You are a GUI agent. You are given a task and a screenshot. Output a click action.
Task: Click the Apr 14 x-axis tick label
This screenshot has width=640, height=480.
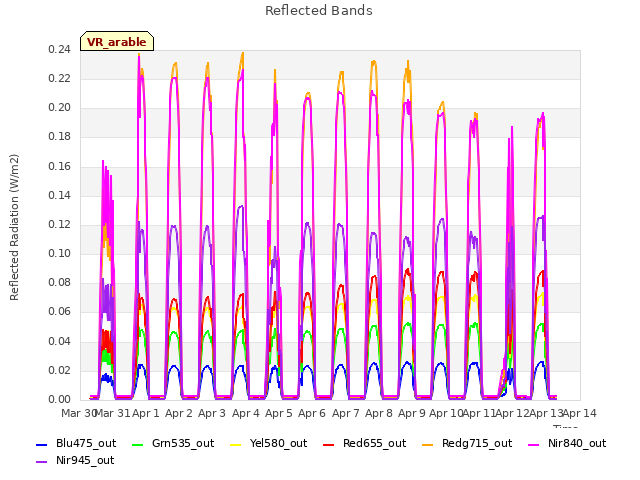point(580,413)
